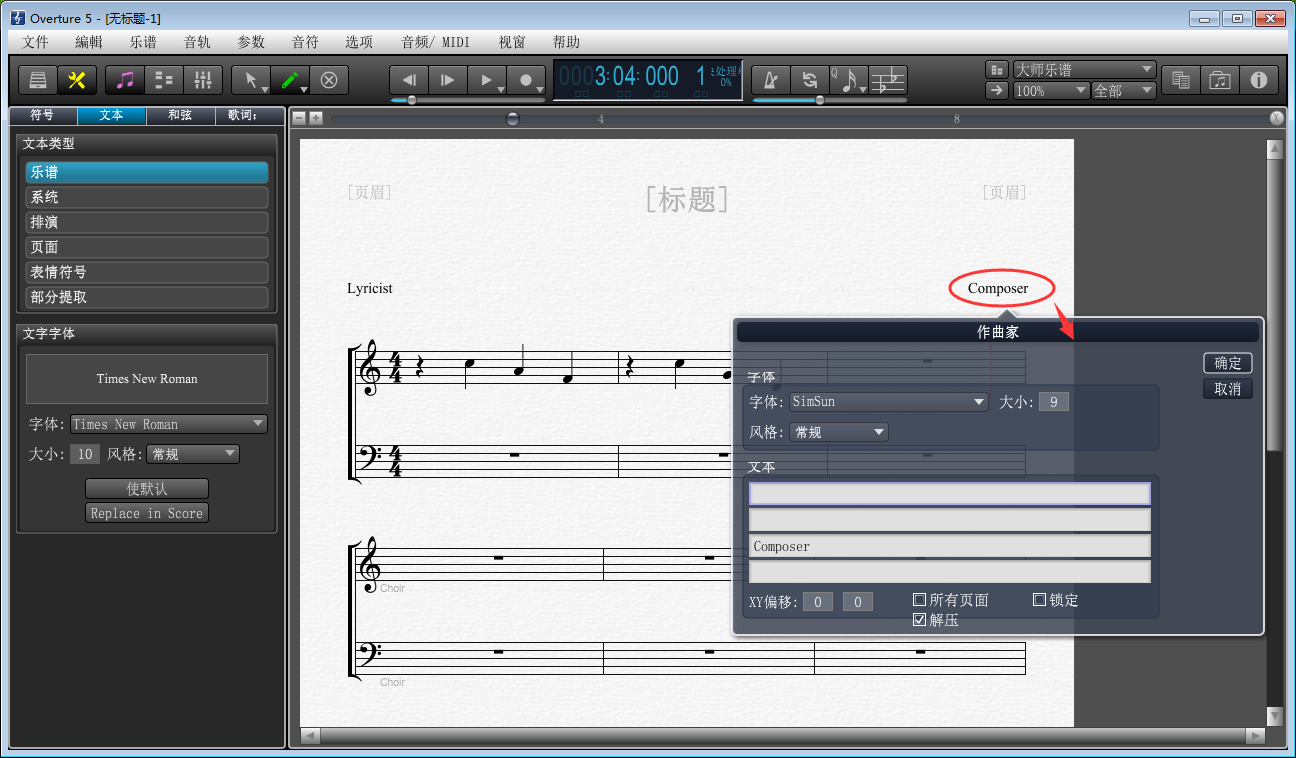Viewport: 1296px width, 758px height.
Task: Open the drawer panel icon in toolbar
Action: [38, 80]
